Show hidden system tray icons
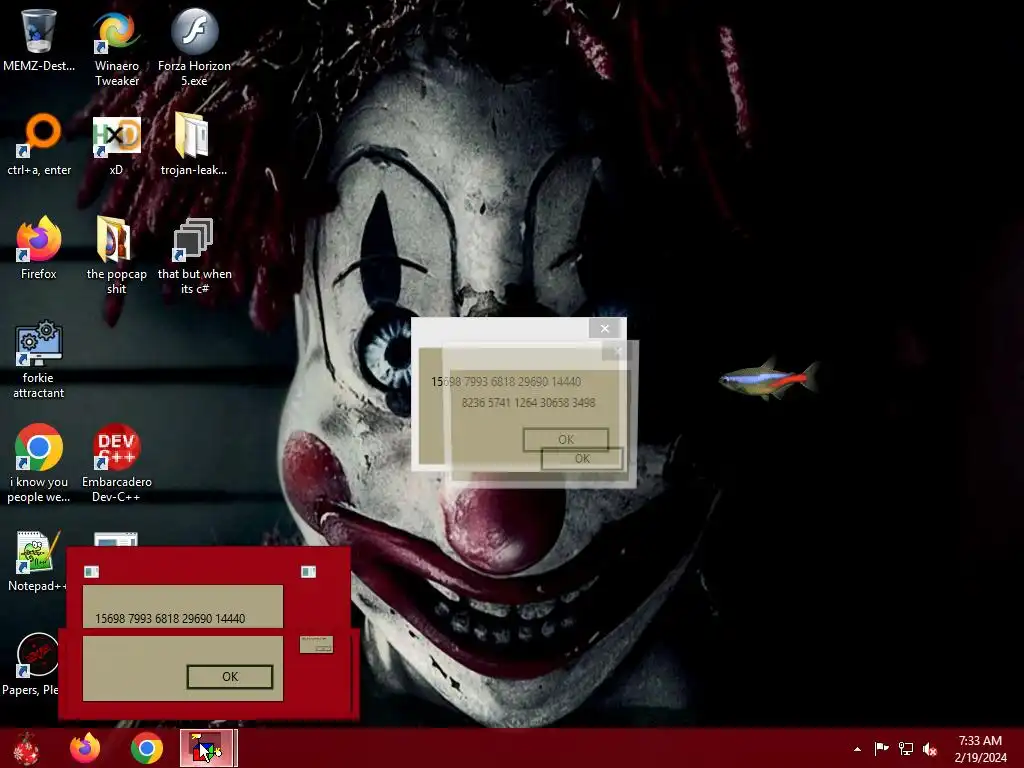Viewport: 1024px width, 768px height. pyautogui.click(x=857, y=749)
